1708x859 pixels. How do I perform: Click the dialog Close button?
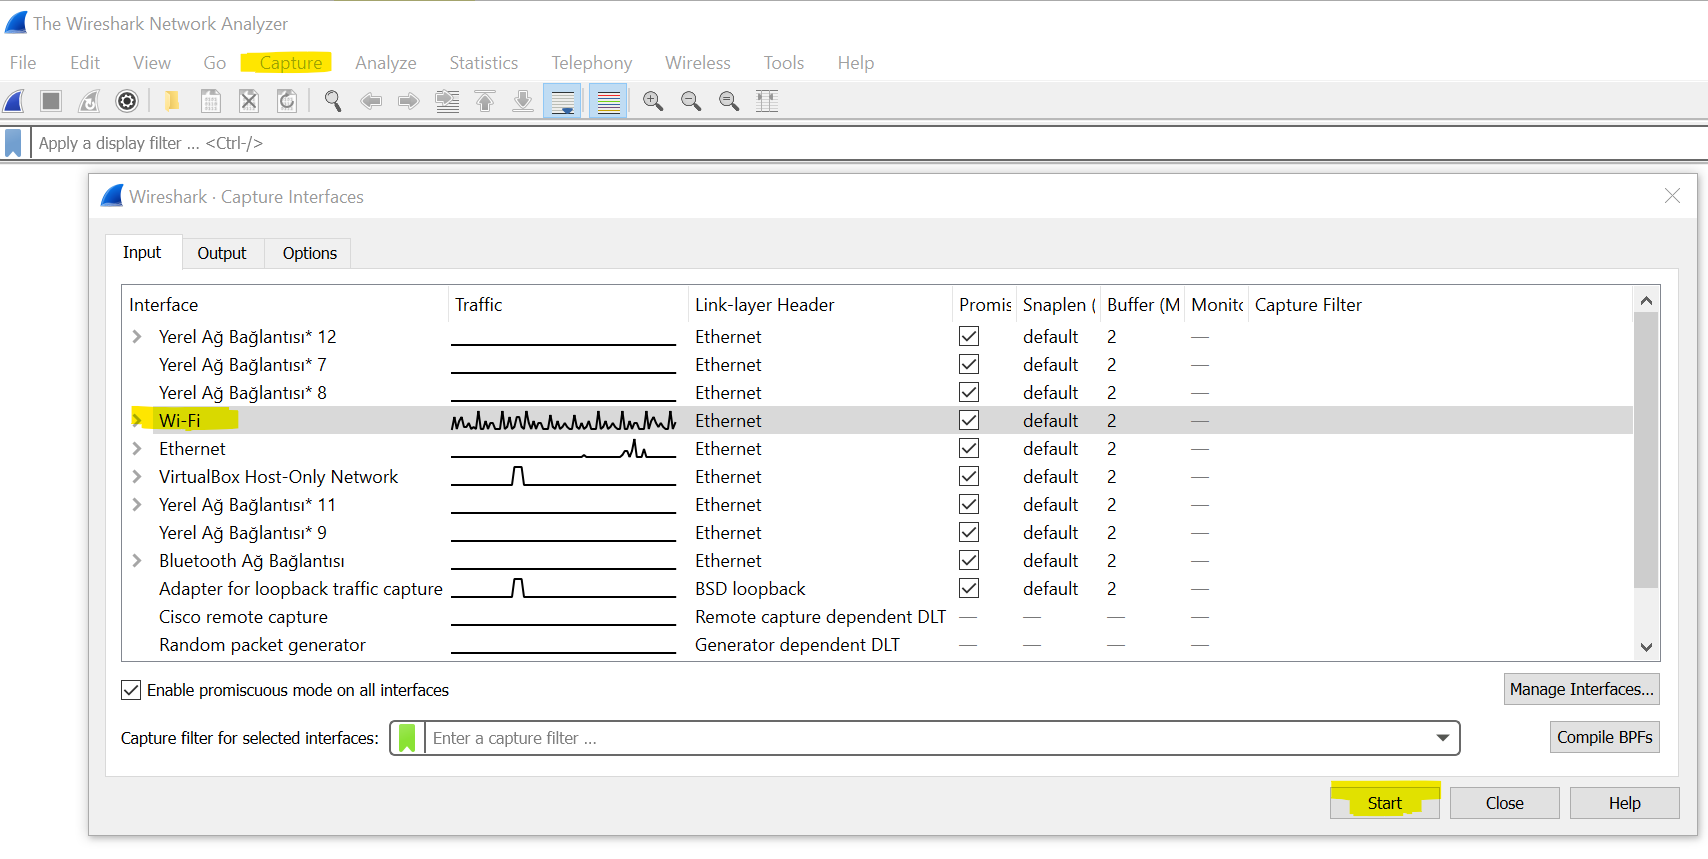(1505, 803)
